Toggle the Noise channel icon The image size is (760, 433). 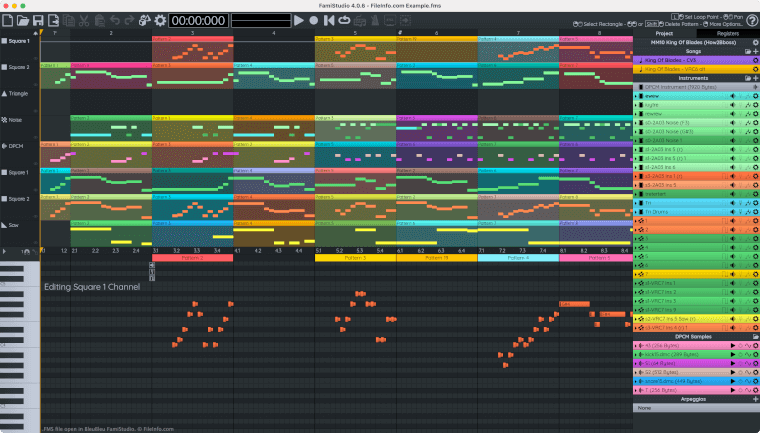pyautogui.click(x=6, y=119)
